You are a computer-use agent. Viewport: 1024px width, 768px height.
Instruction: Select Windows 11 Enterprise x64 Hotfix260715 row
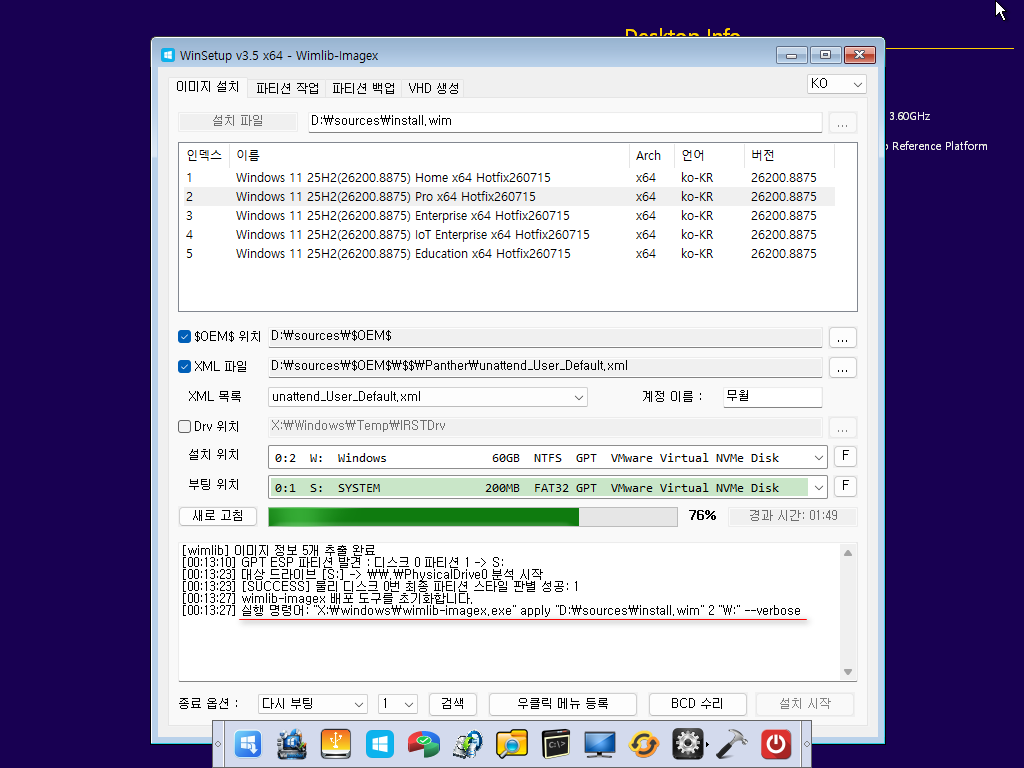[x=509, y=216]
